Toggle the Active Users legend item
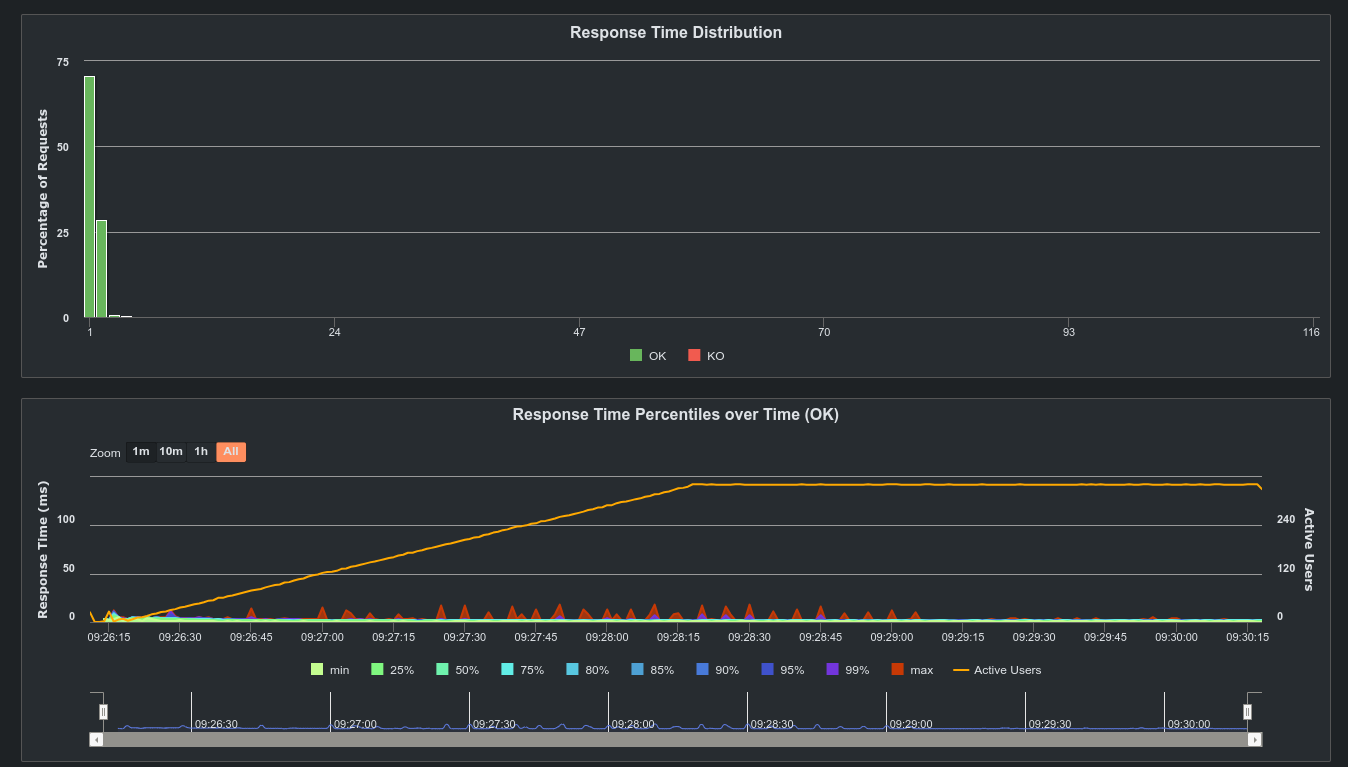This screenshot has width=1348, height=767. (x=997, y=670)
